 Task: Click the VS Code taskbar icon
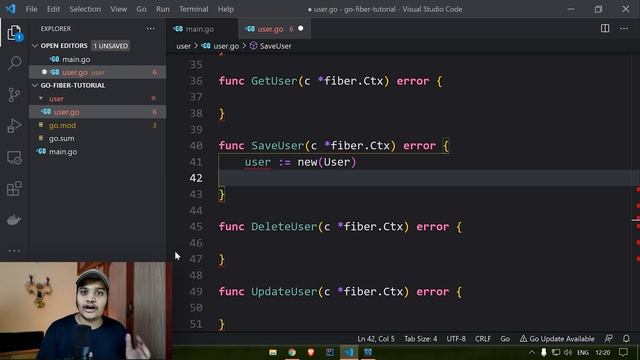pyautogui.click(x=349, y=352)
